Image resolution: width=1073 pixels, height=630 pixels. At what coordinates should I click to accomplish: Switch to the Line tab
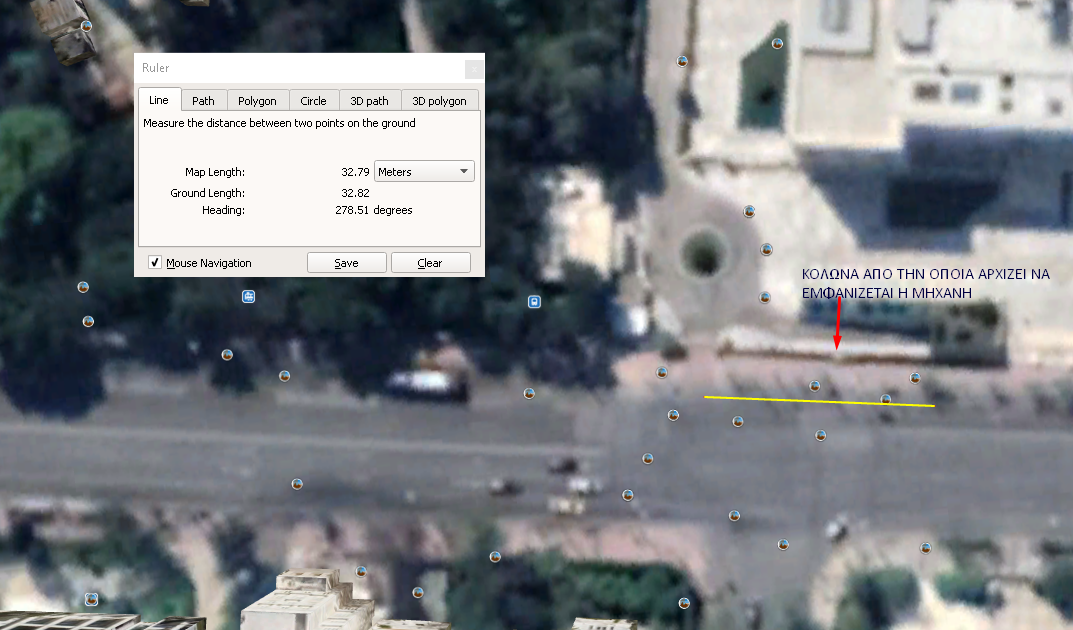(x=159, y=100)
